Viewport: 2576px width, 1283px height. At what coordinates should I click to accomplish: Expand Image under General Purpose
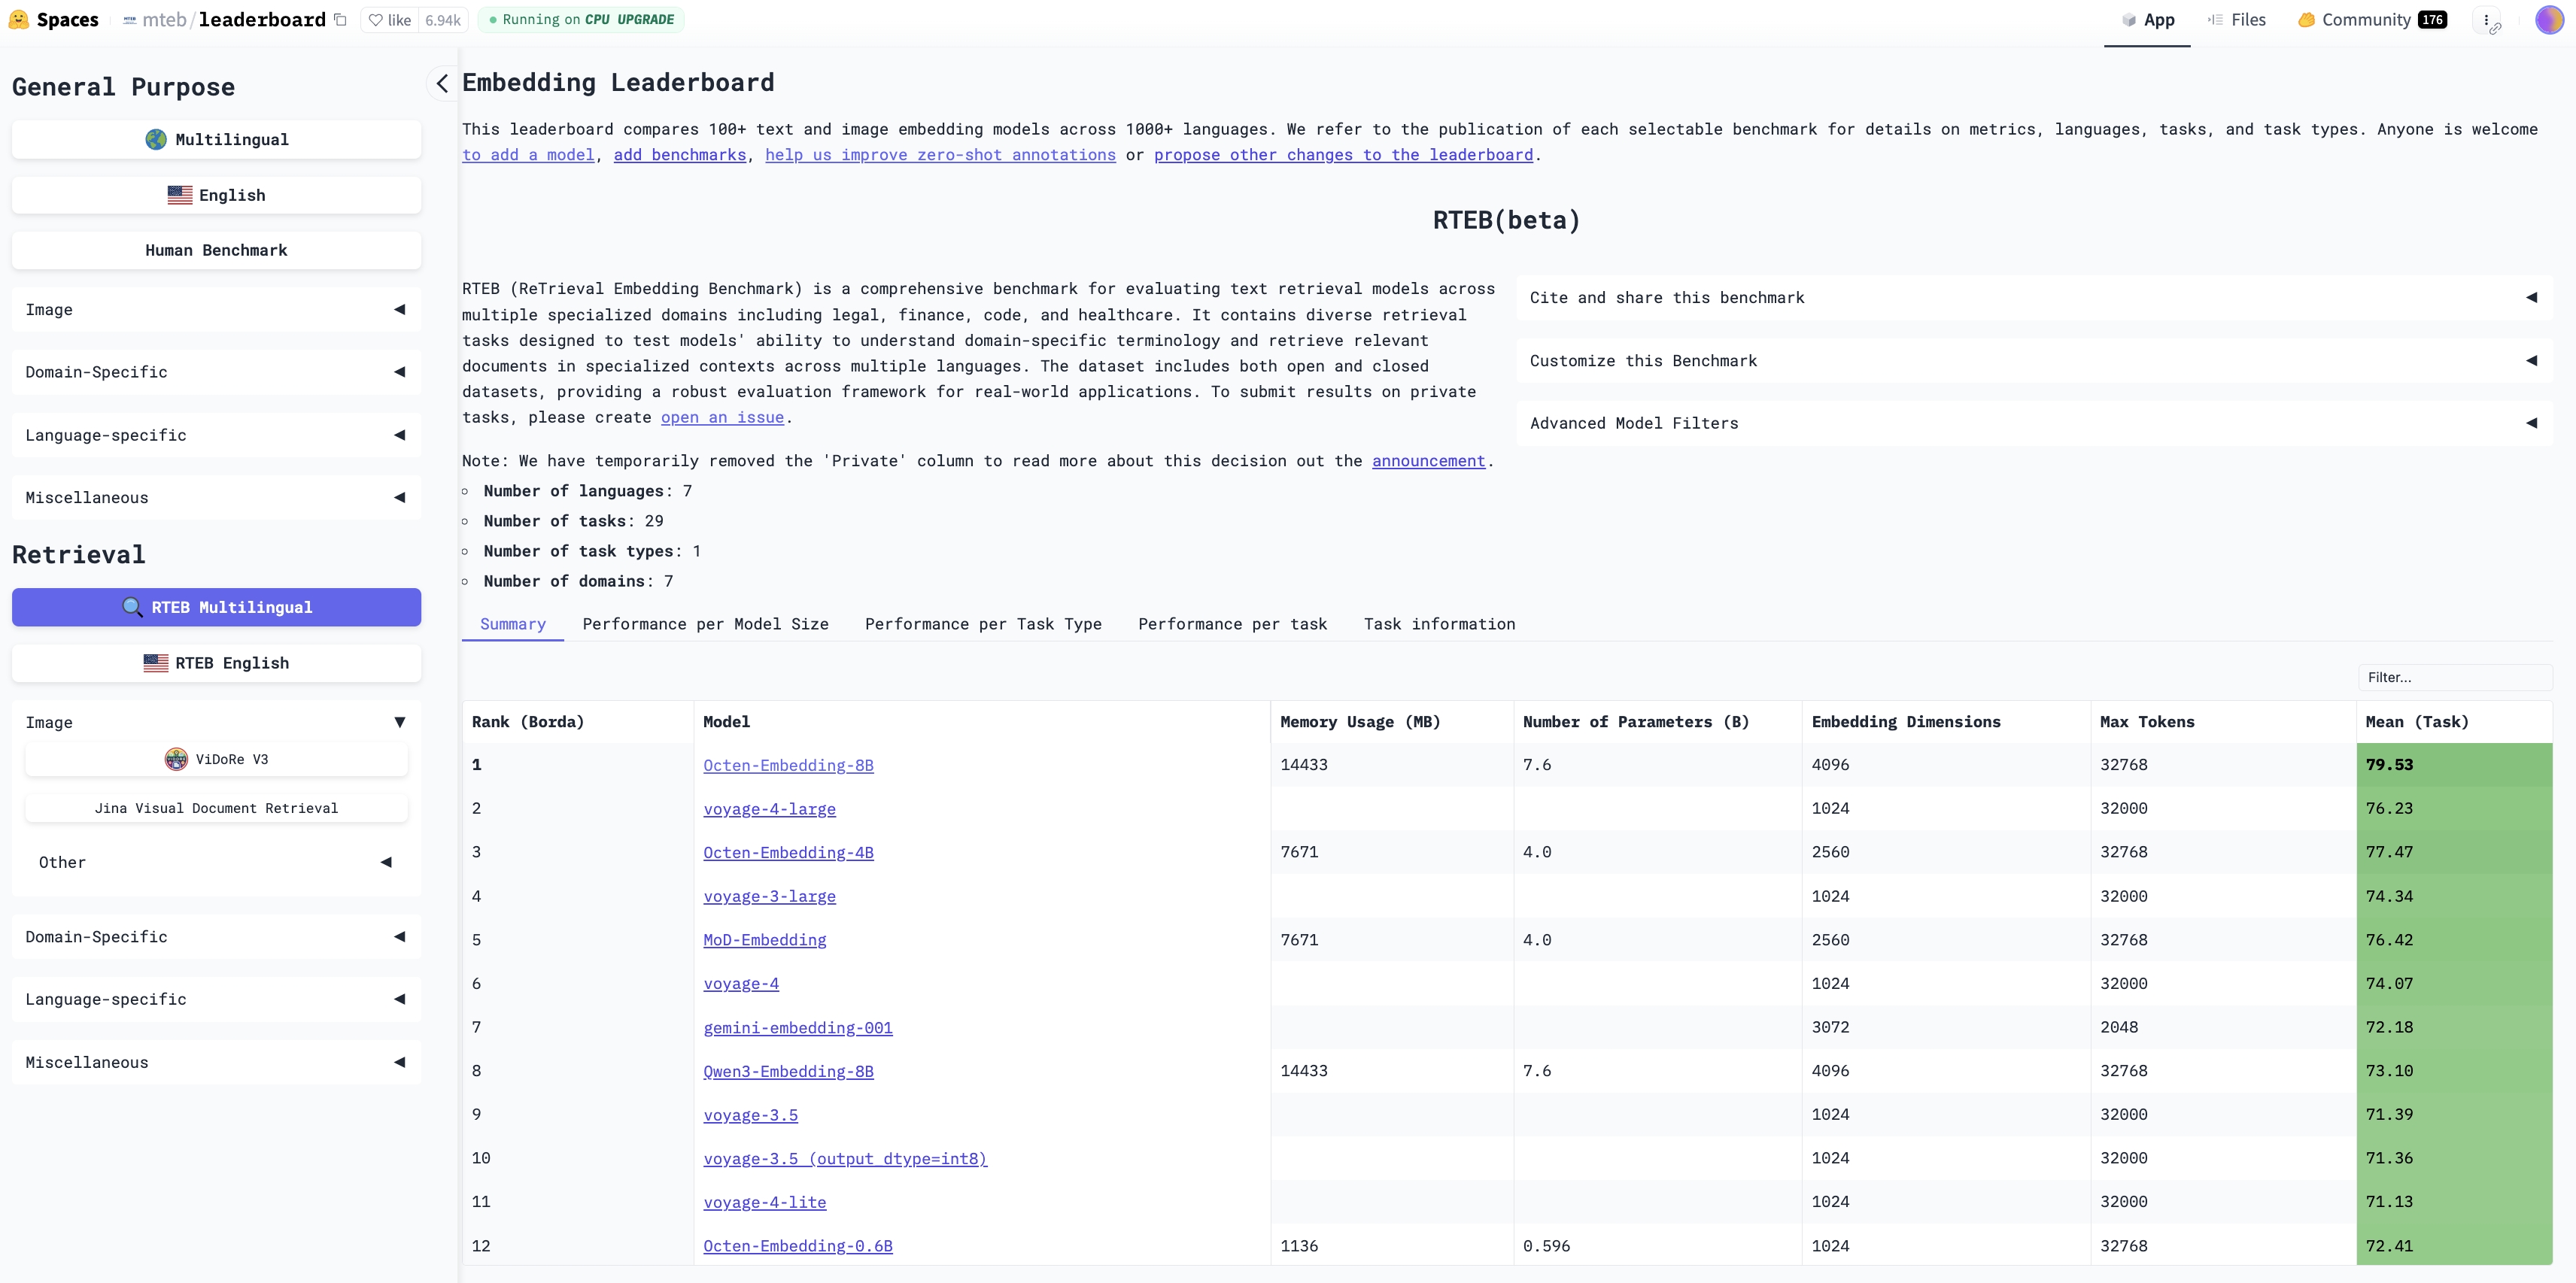pos(216,310)
